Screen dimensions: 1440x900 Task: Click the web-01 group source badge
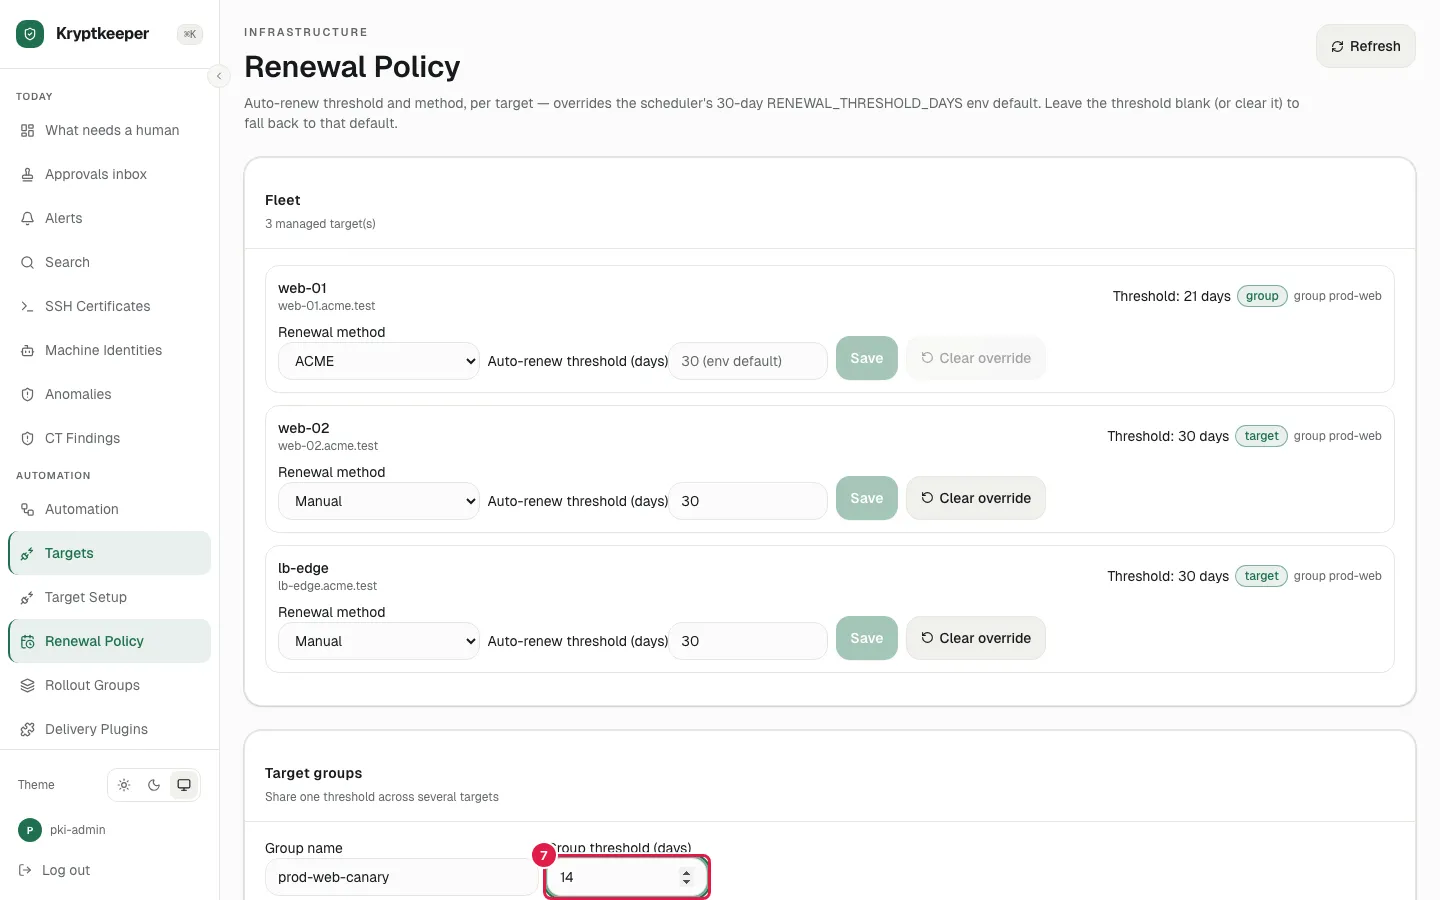[1262, 296]
